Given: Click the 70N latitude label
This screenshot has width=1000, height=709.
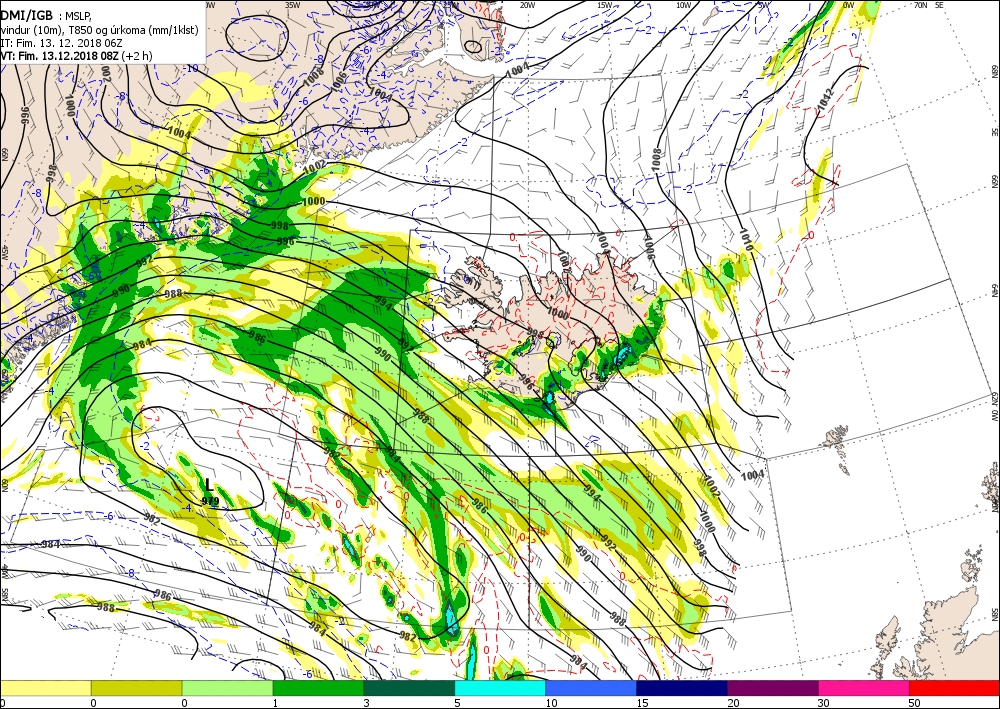Looking at the screenshot, I should click(x=922, y=5).
